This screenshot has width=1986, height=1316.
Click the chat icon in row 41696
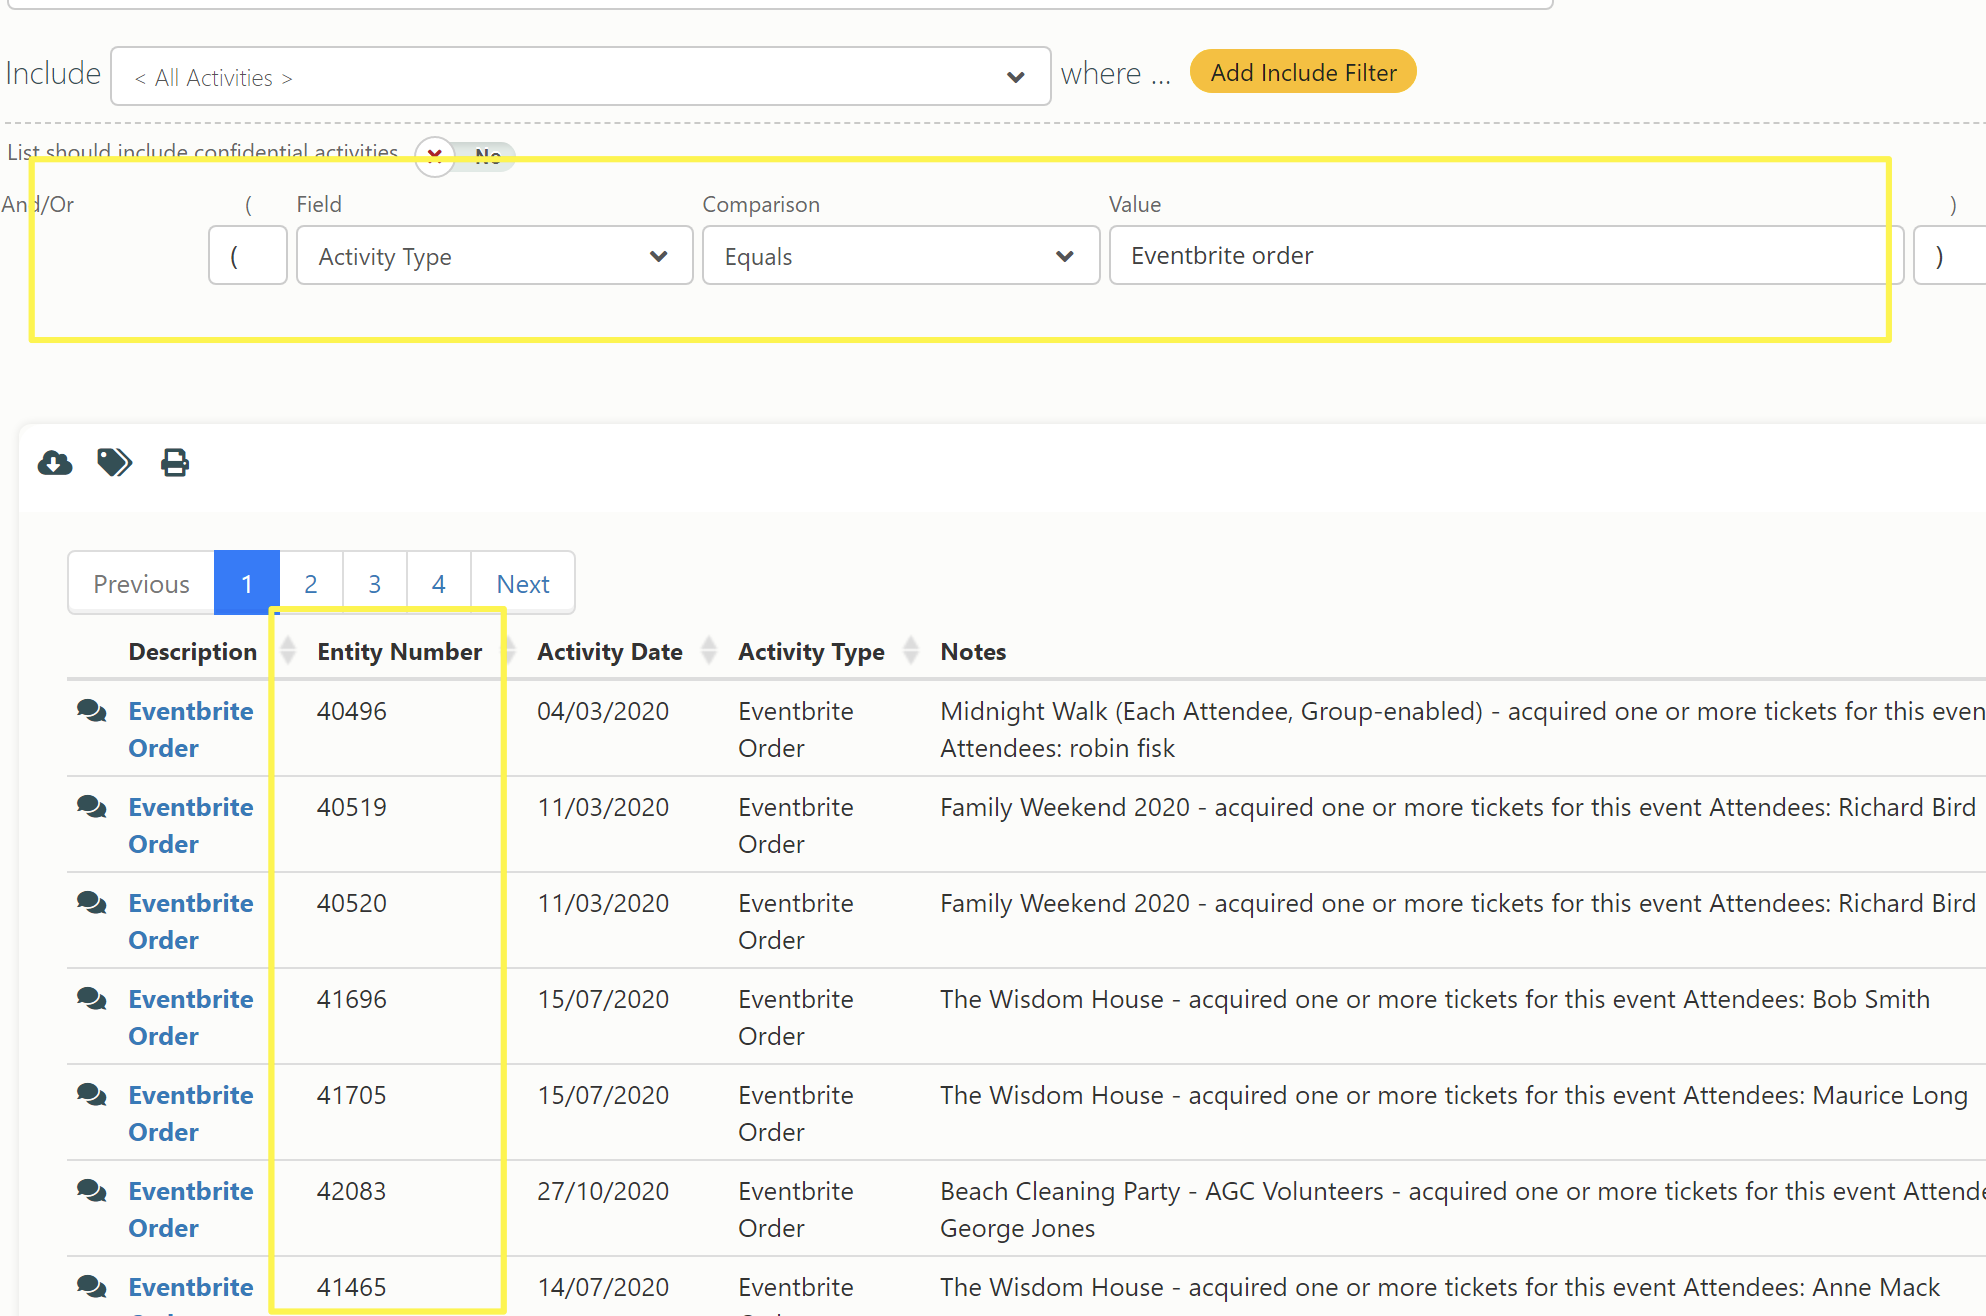(x=92, y=999)
